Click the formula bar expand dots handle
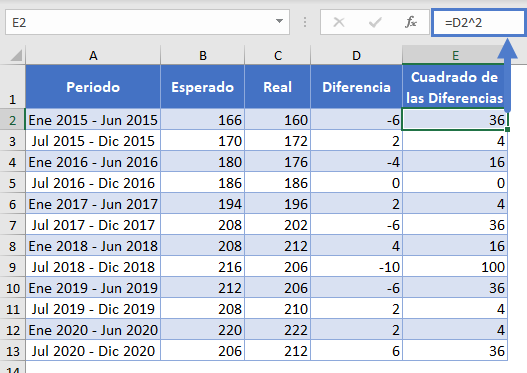This screenshot has height=373, width=527. pos(305,22)
